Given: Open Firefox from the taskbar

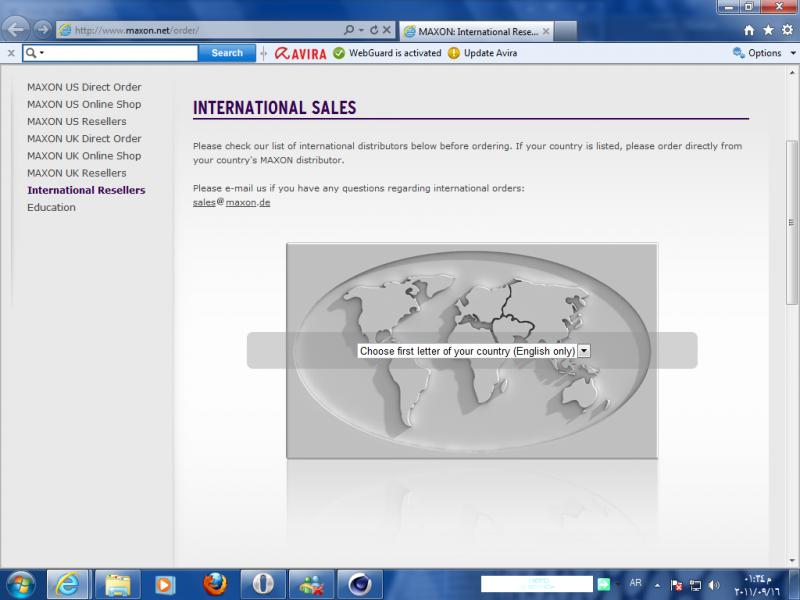Looking at the screenshot, I should 214,585.
